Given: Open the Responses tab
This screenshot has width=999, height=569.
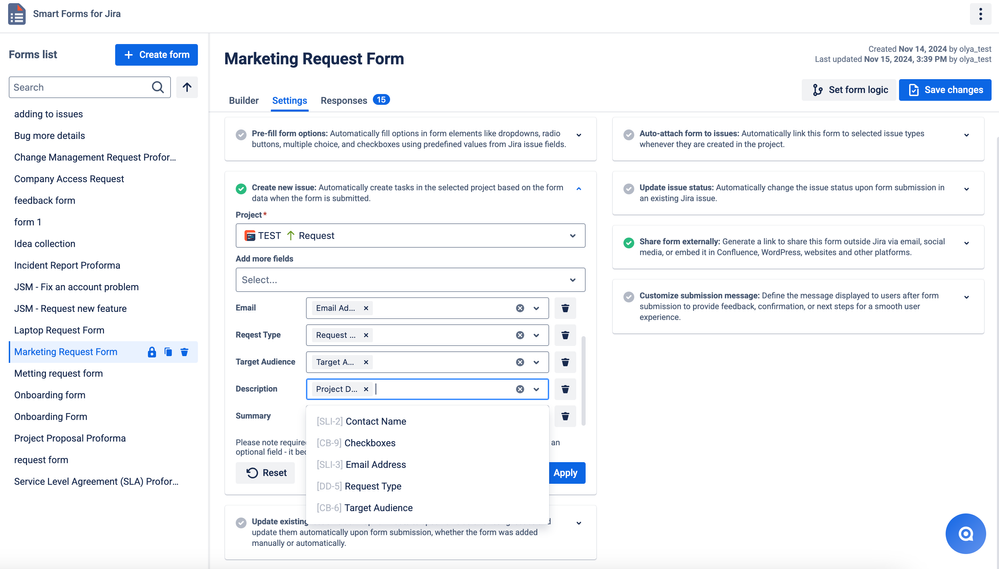Looking at the screenshot, I should (x=354, y=101).
